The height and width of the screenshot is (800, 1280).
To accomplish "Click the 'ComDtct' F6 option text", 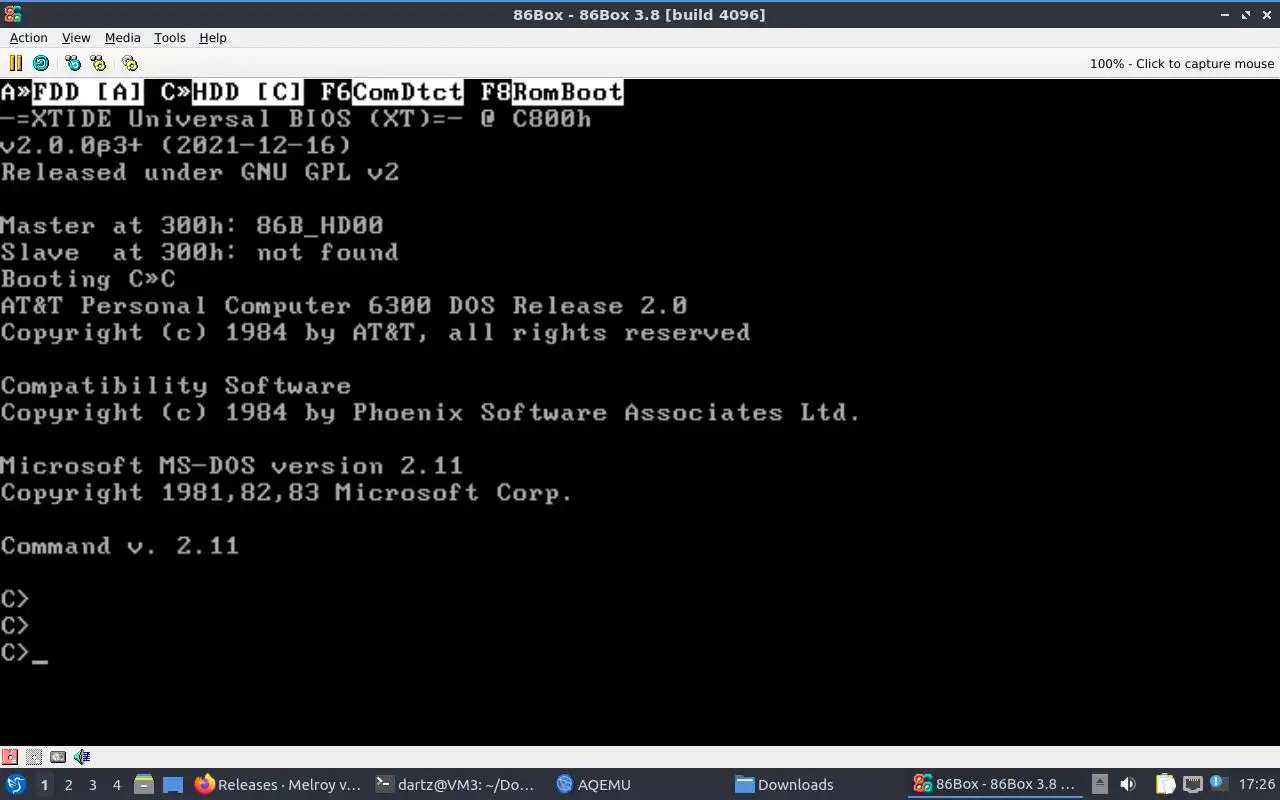I will click(x=408, y=92).
